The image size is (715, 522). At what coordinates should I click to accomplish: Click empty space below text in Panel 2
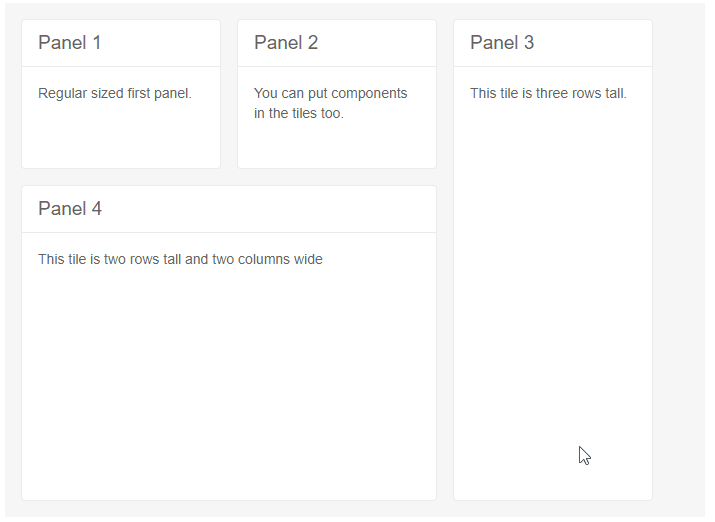[336, 146]
